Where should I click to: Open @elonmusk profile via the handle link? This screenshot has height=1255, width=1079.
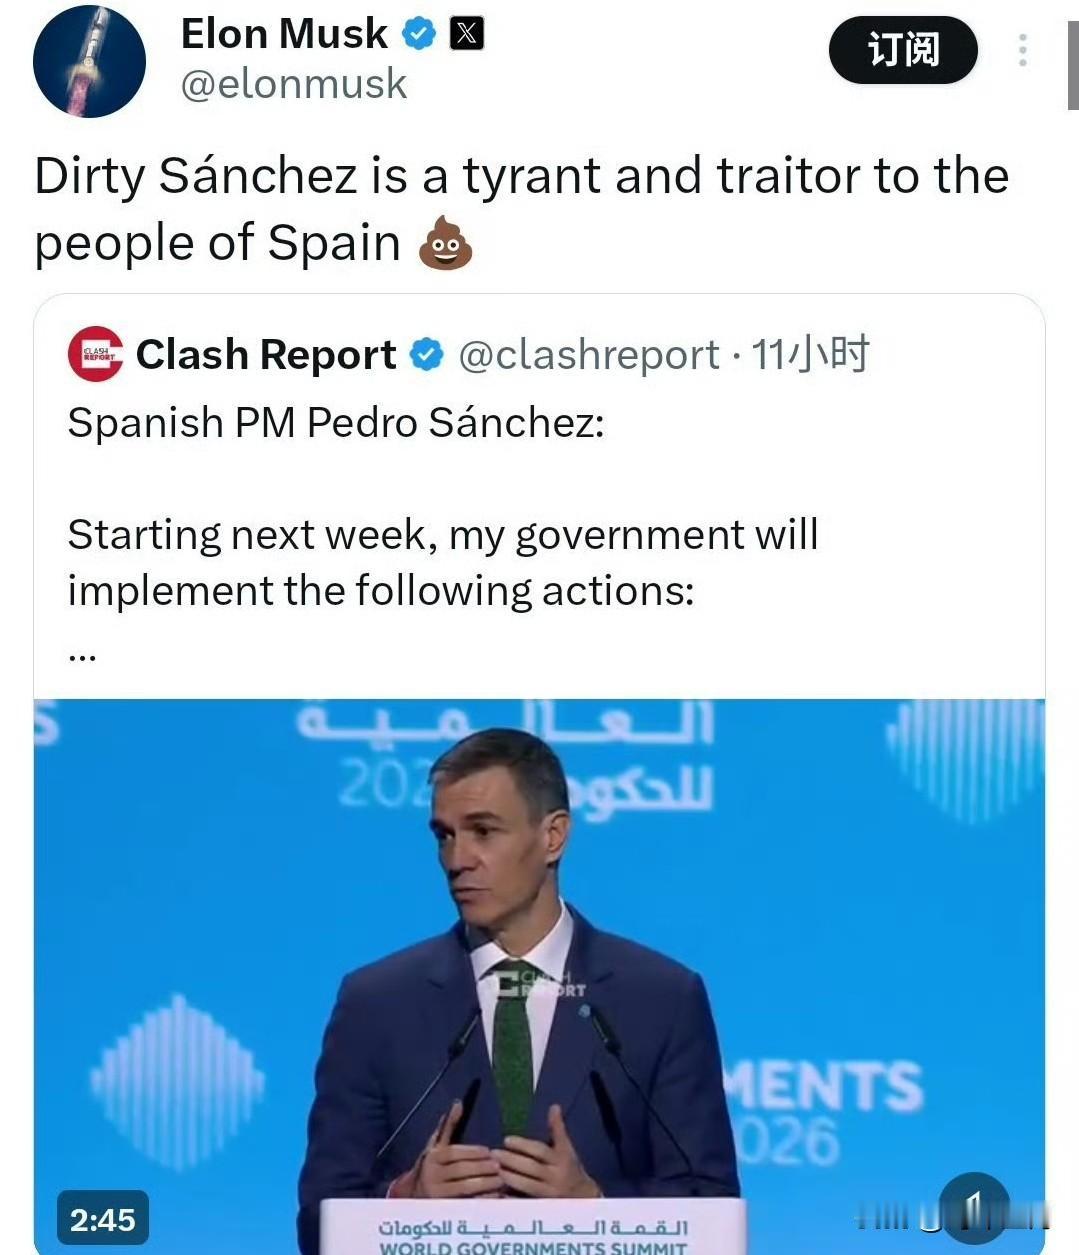296,85
